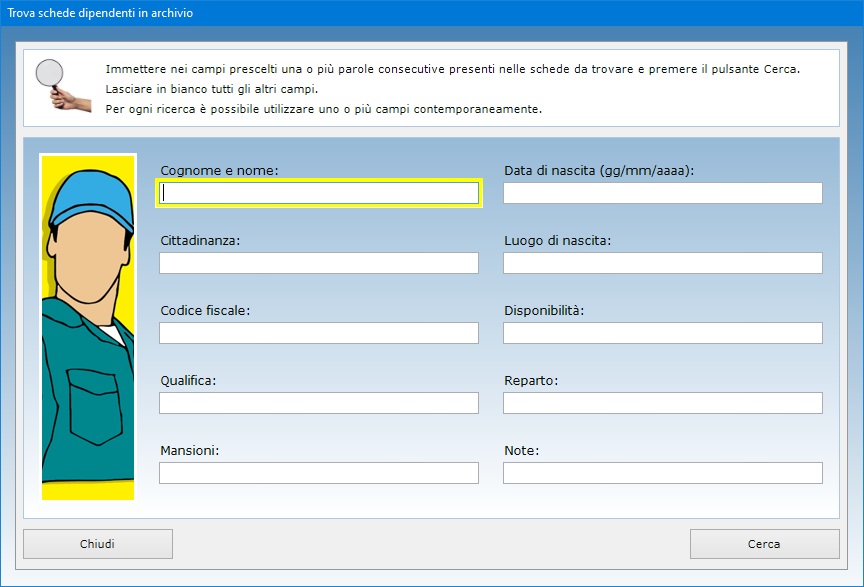Click the 'Luogo di nascita:' label
The height and width of the screenshot is (587, 864).
pyautogui.click(x=558, y=241)
